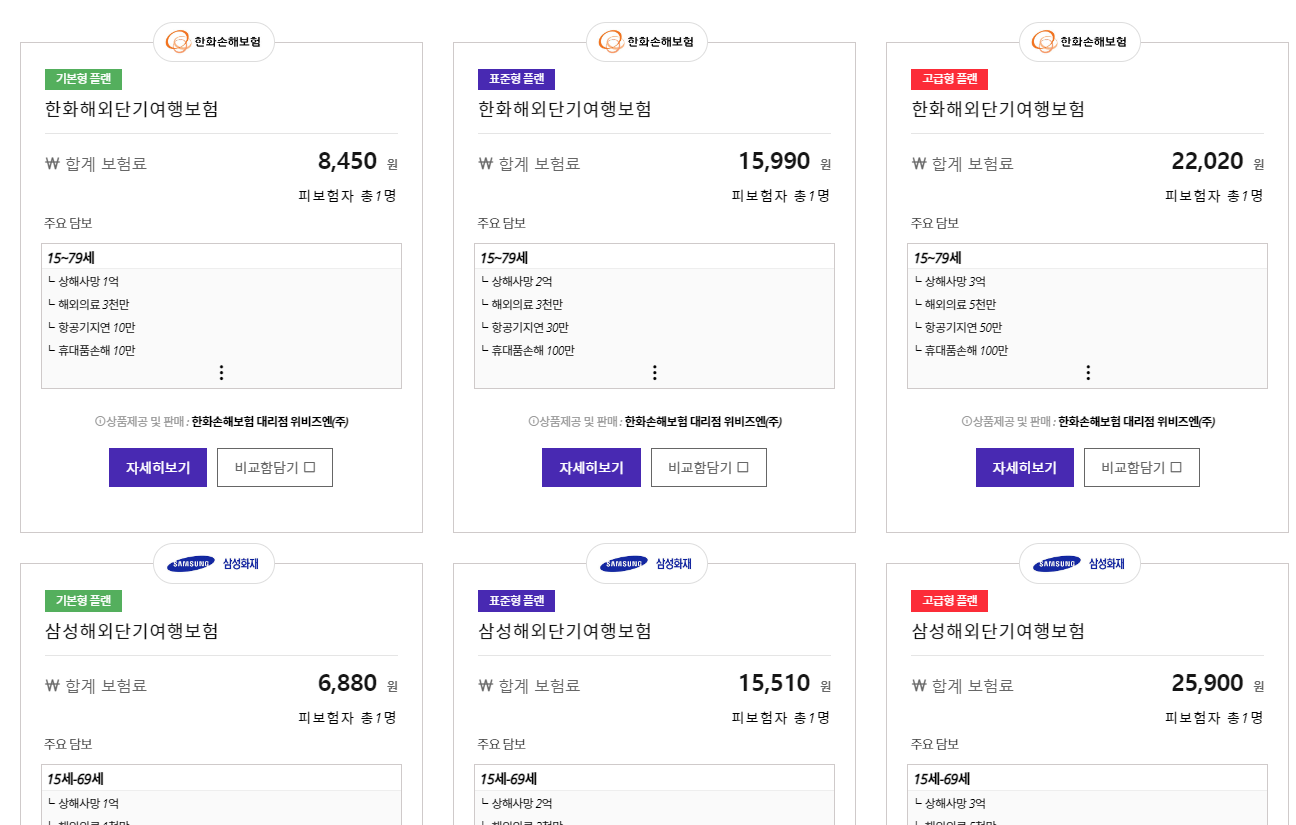Expand more coverages via dots in Hanwha 기본형 card
This screenshot has width=1296, height=825.
[221, 373]
